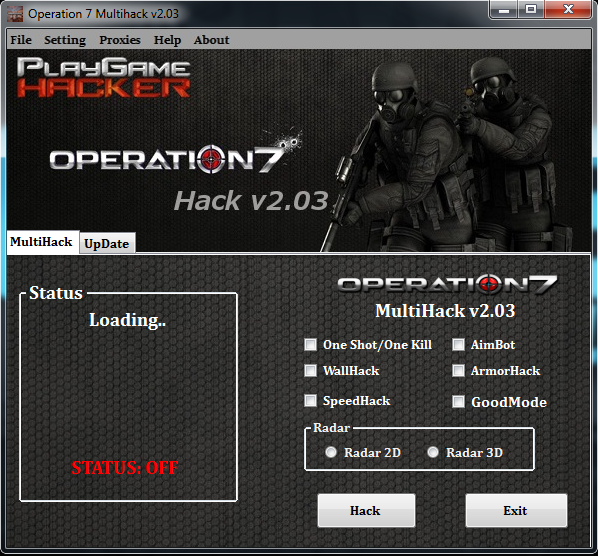This screenshot has width=598, height=556.
Task: Click the Radar group label
Action: point(331,428)
